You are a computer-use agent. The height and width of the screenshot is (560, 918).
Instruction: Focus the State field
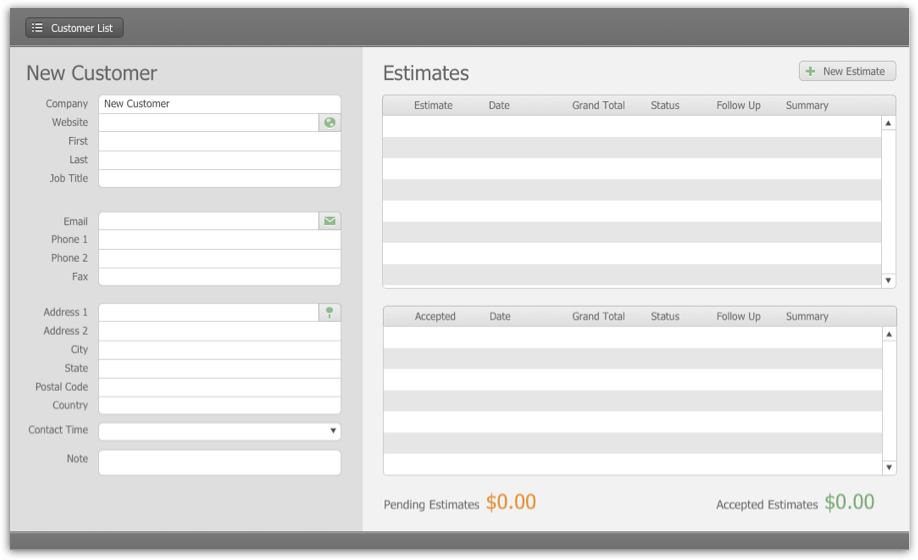point(220,368)
